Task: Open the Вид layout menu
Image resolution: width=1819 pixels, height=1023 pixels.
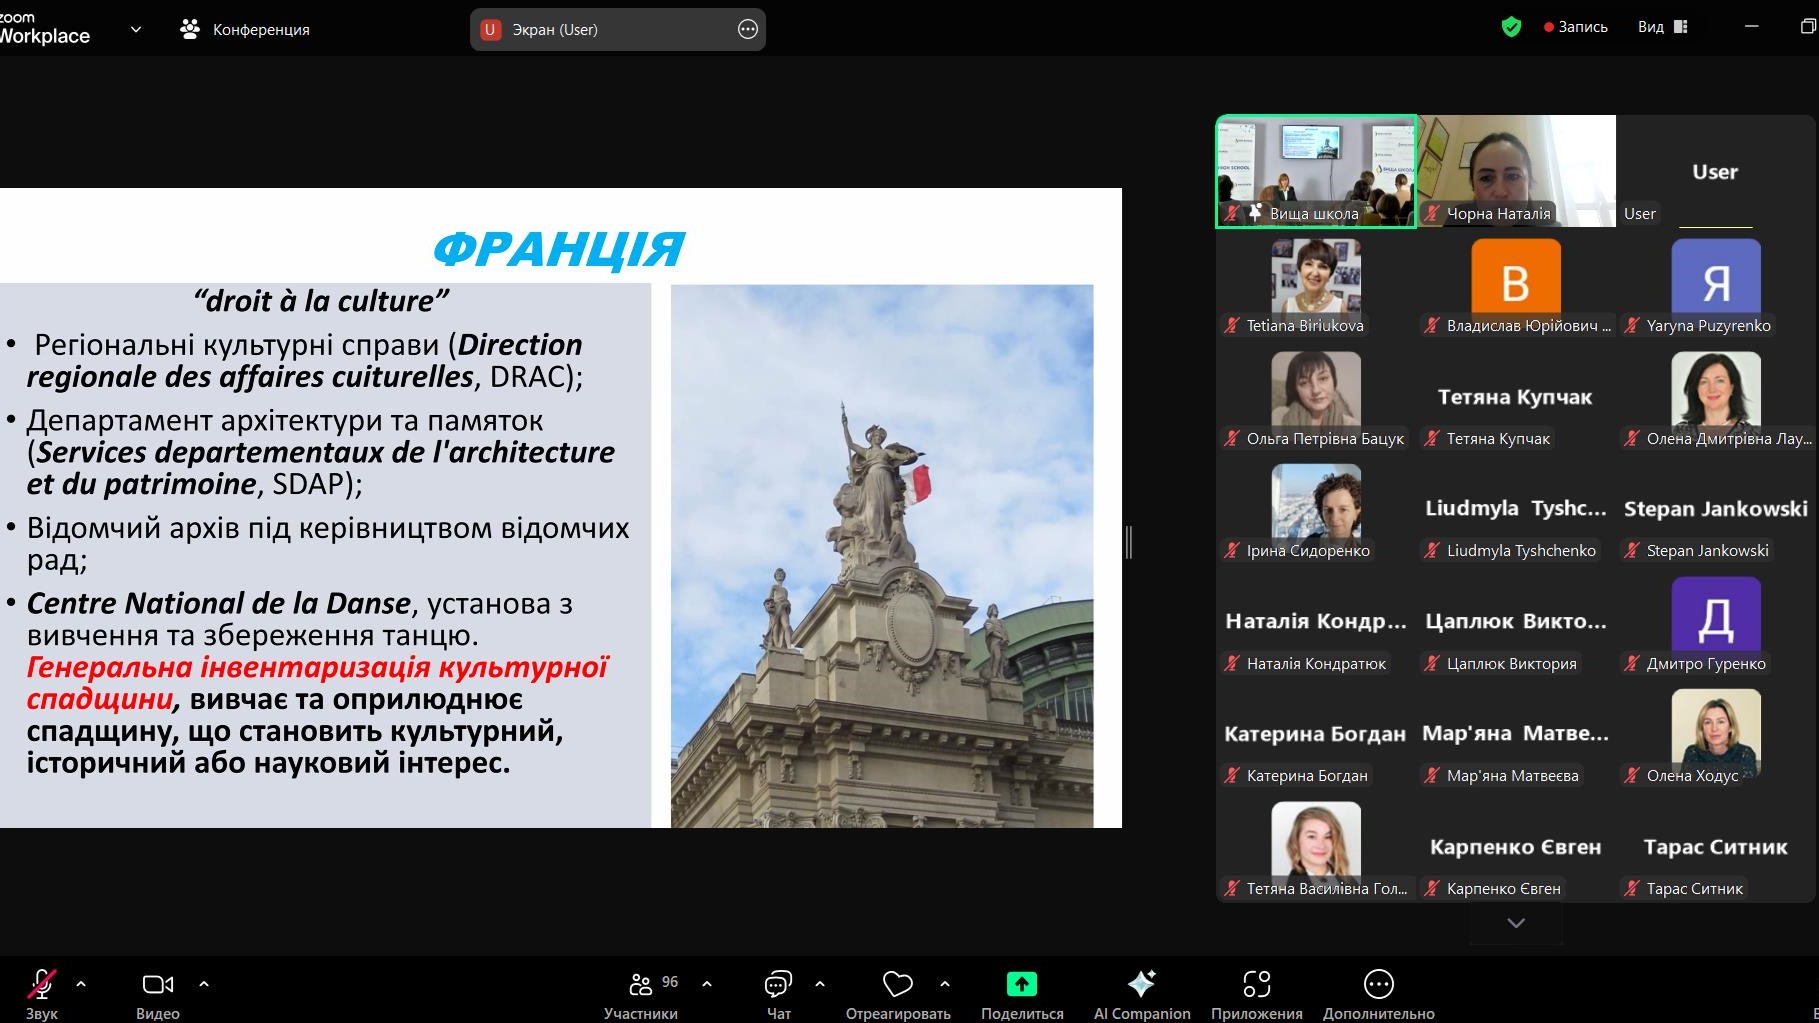Action: click(x=1662, y=27)
